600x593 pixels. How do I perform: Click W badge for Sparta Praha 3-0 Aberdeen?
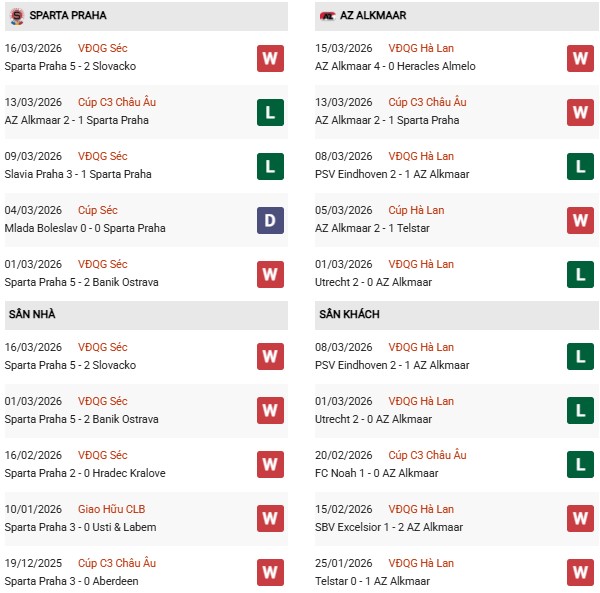[x=269, y=573]
